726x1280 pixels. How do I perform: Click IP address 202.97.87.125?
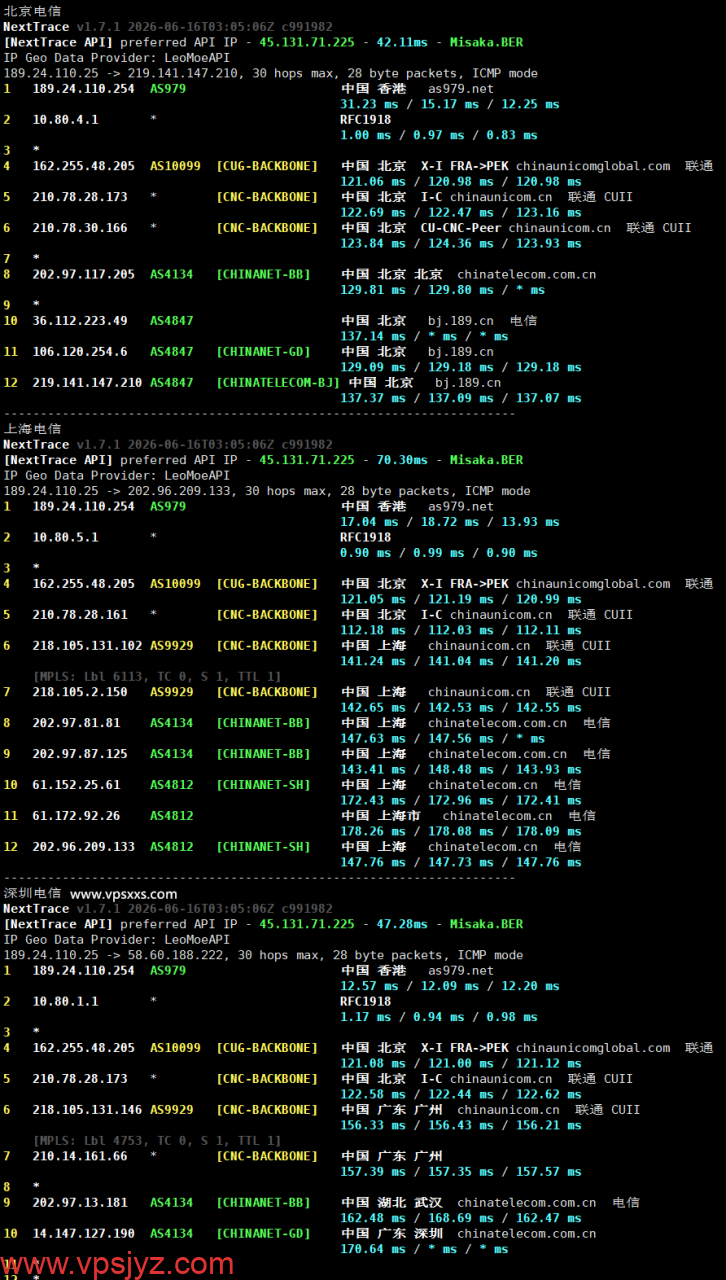(x=80, y=754)
